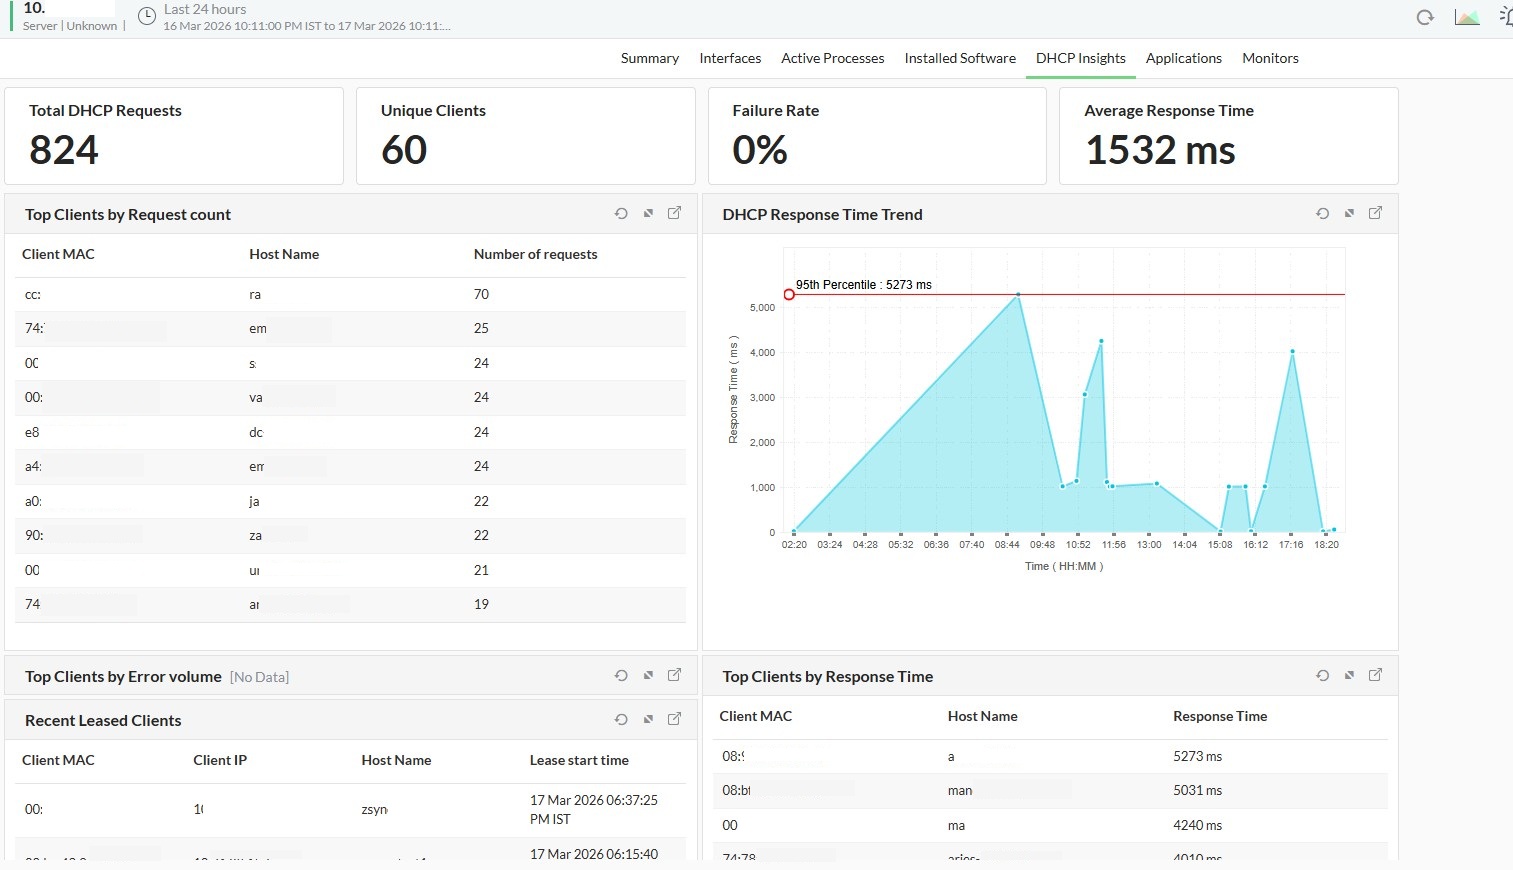Expand the Top Clients by Response Time widget

pyautogui.click(x=1349, y=676)
